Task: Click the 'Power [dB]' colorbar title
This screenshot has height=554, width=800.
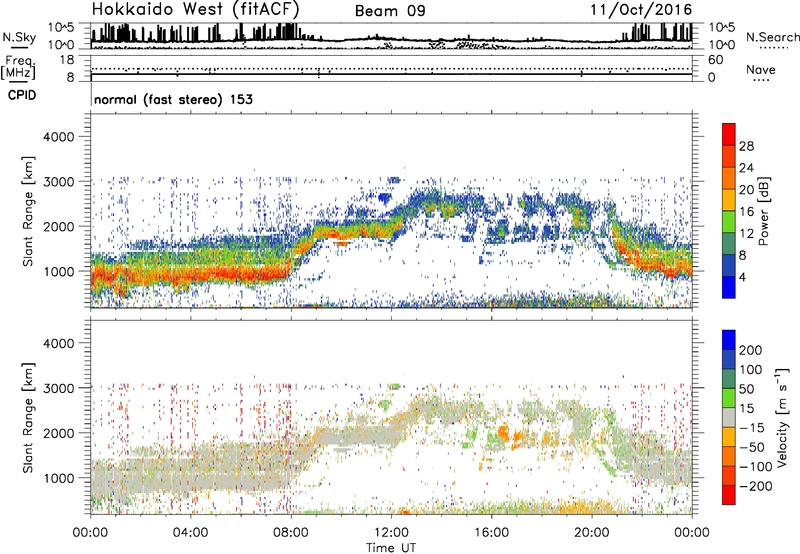Action: [x=763, y=211]
